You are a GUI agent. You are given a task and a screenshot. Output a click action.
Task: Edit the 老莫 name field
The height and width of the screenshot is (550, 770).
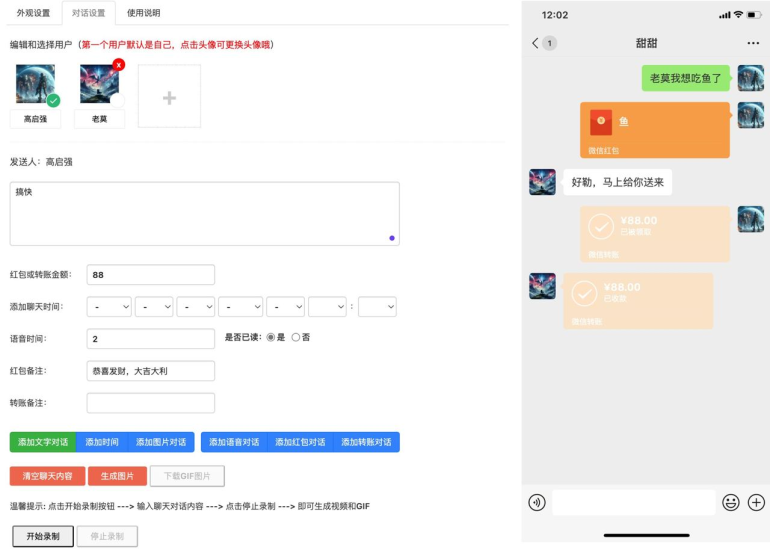99,119
